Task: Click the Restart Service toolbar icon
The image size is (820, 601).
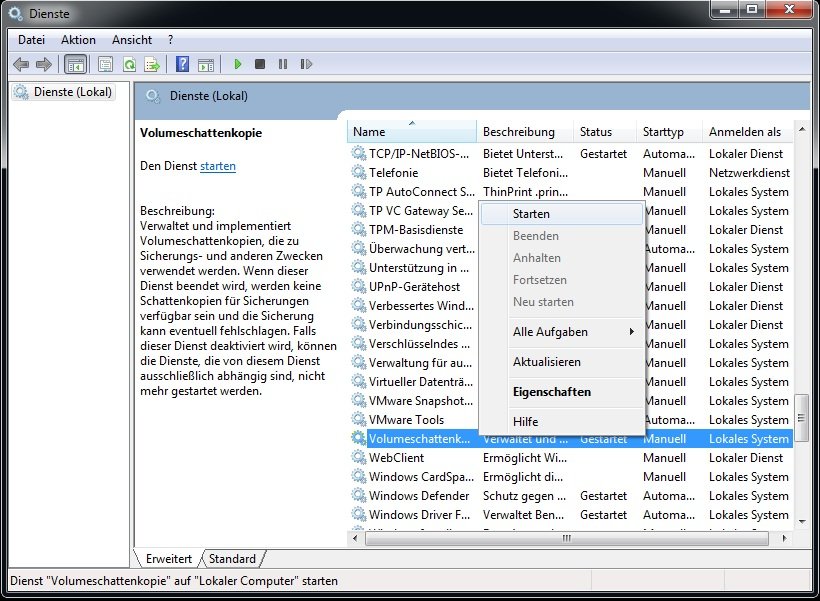Action: point(304,65)
